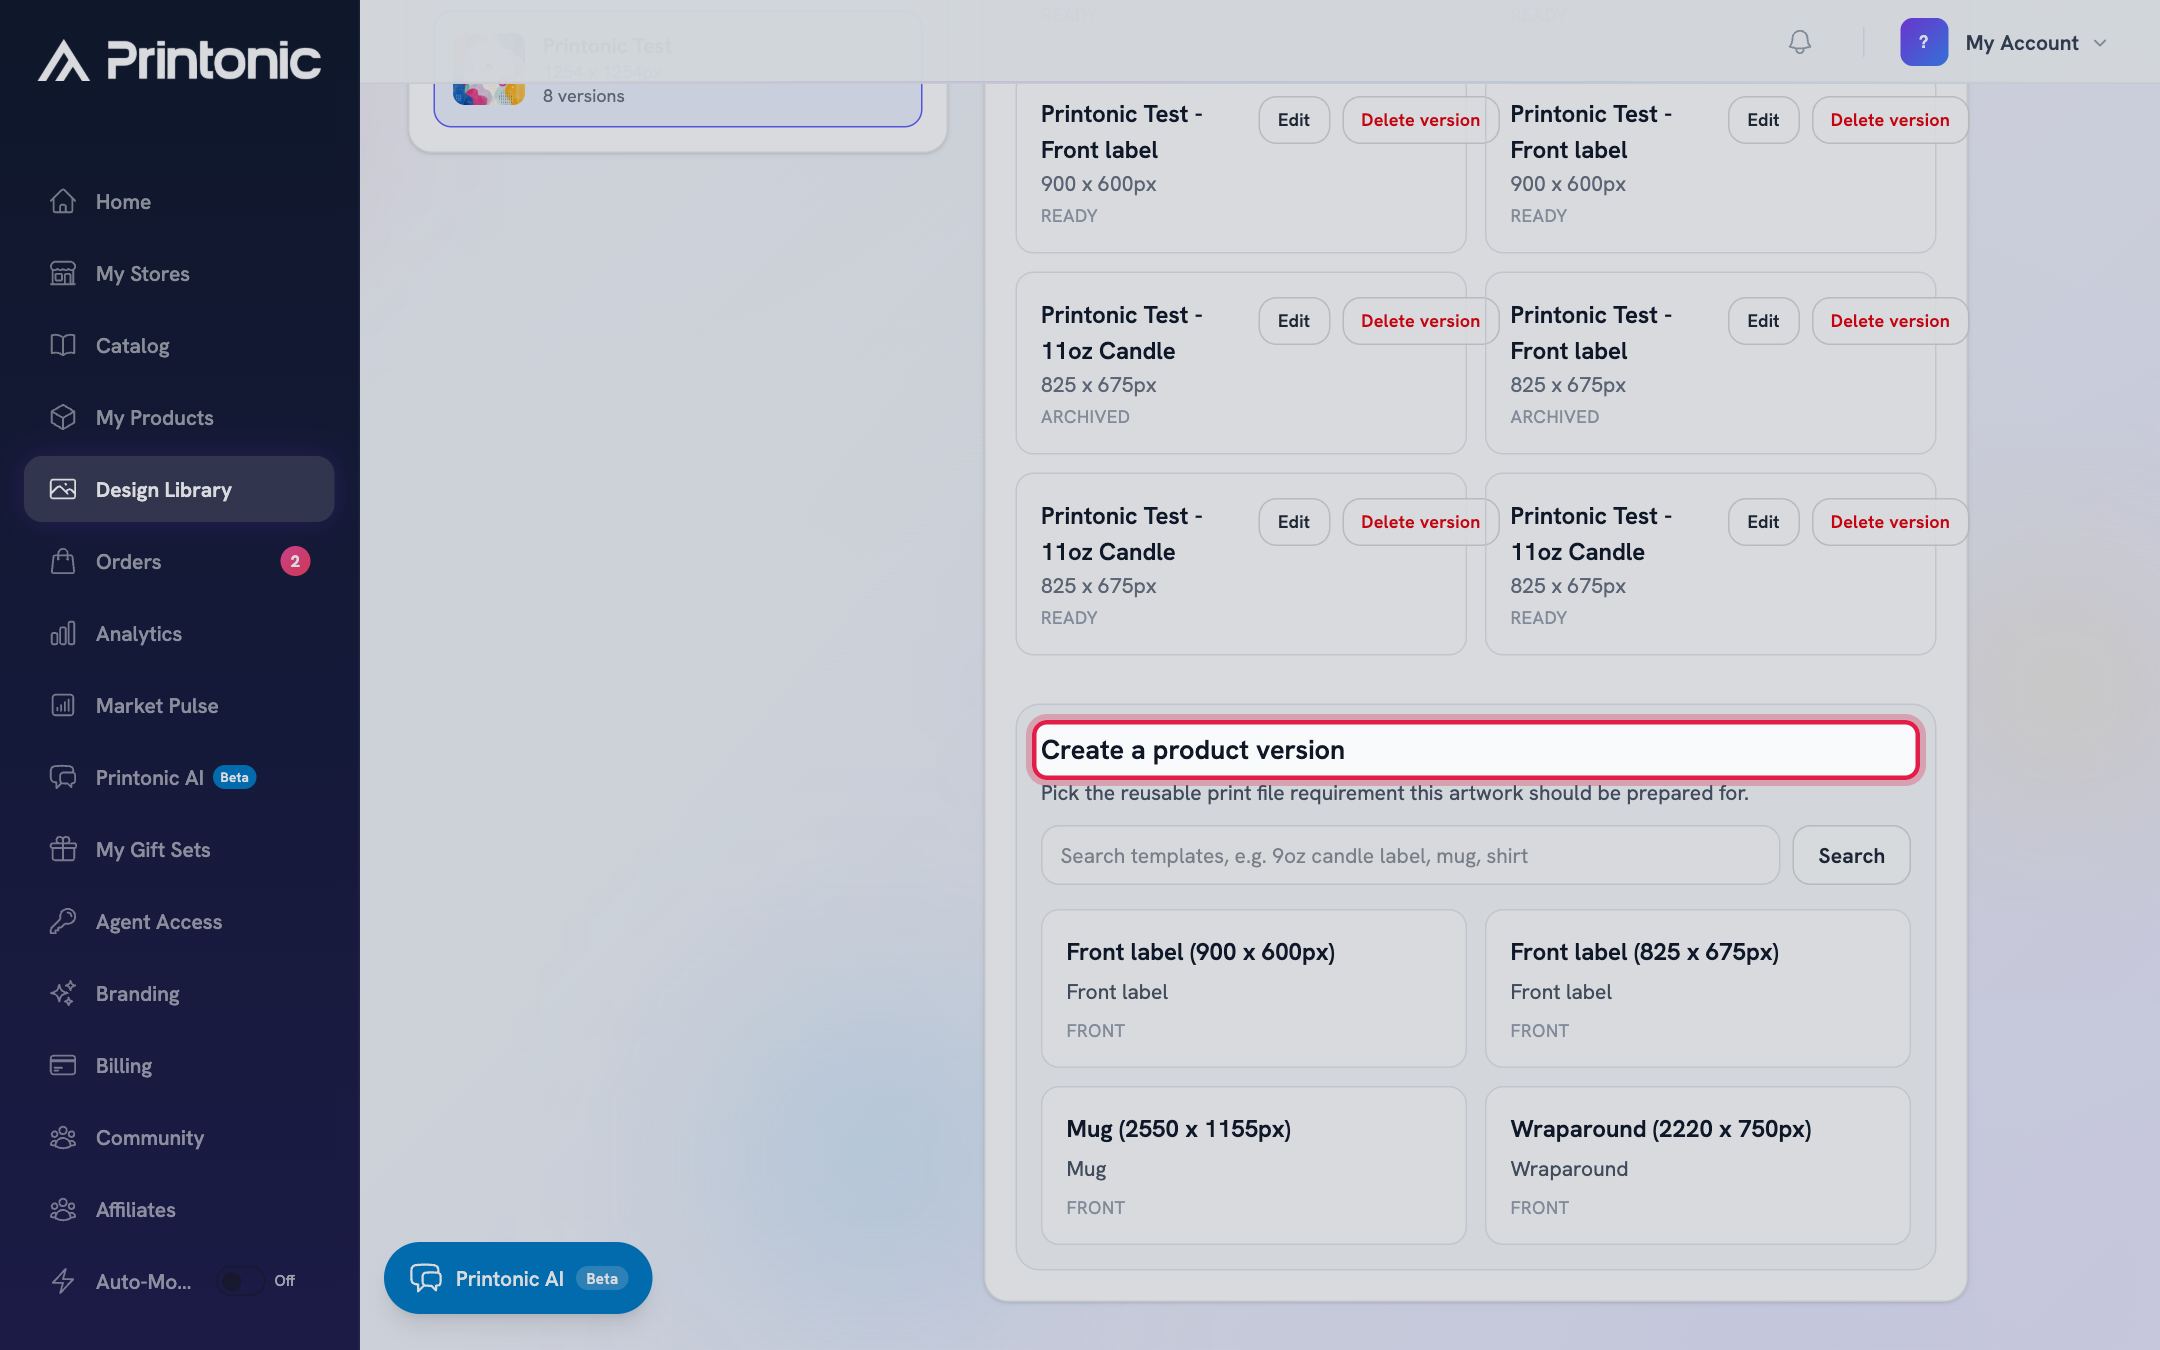Click the Market Pulse icon

(63, 705)
